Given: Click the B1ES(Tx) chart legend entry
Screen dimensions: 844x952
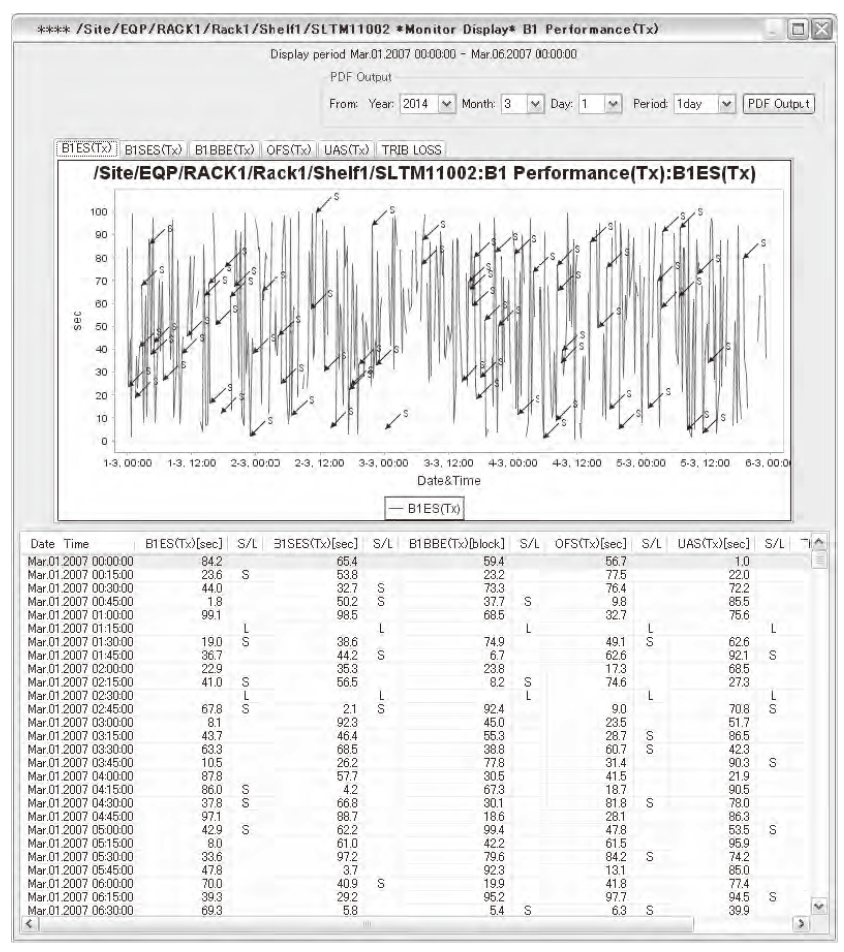Looking at the screenshot, I should 424,508.
